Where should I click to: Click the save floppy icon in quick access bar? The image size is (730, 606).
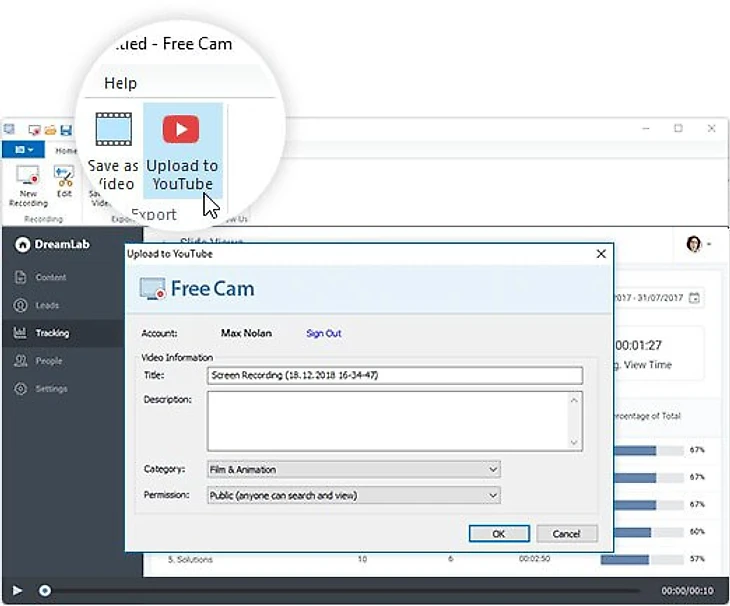click(66, 130)
